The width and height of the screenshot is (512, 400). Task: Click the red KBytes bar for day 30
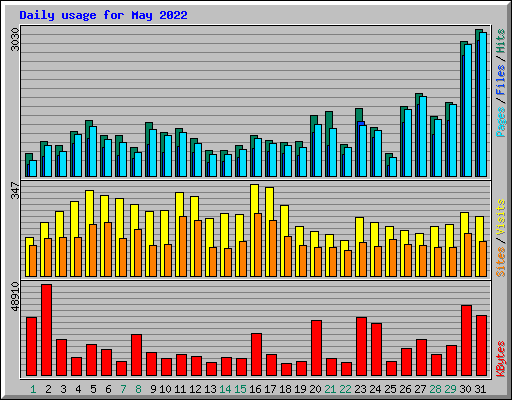466,341
